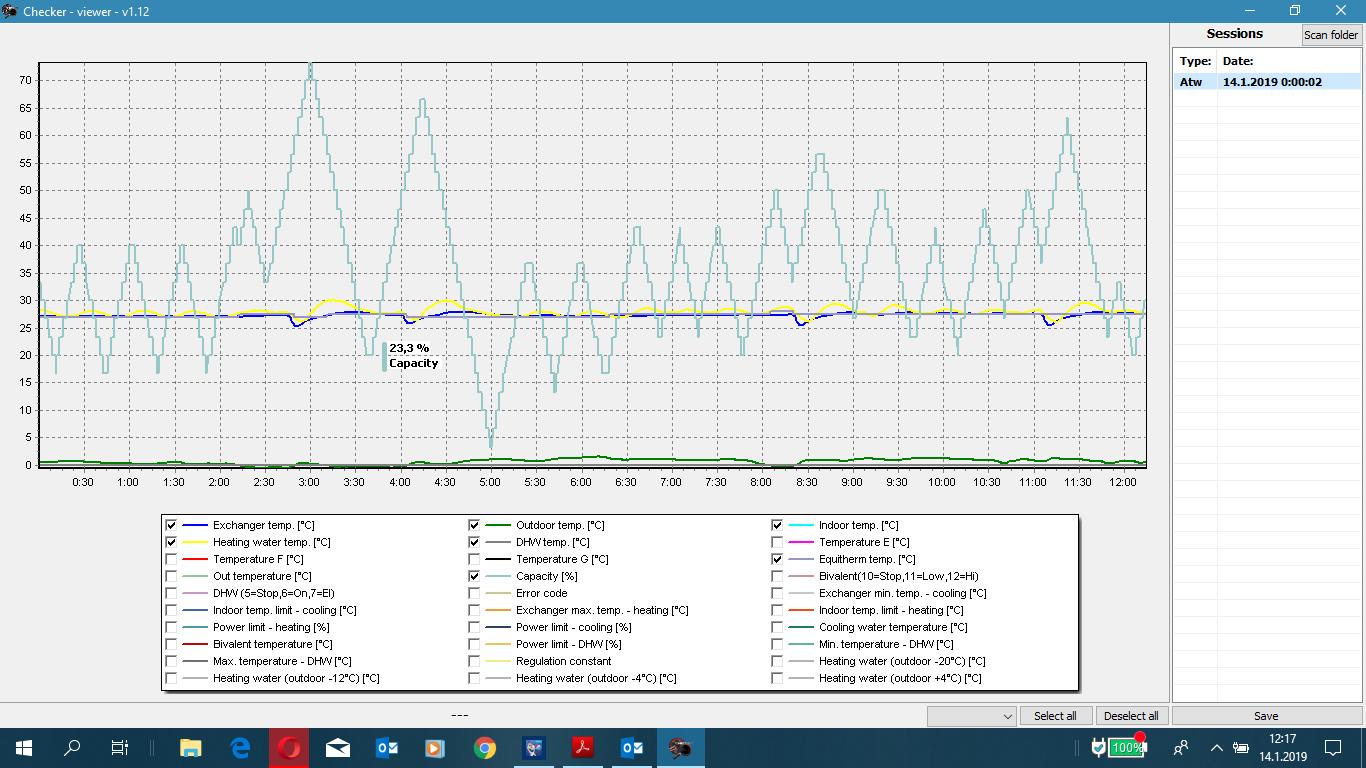Screen dimensions: 1366x768
Task: Click the Scan folder button
Action: [x=1330, y=35]
